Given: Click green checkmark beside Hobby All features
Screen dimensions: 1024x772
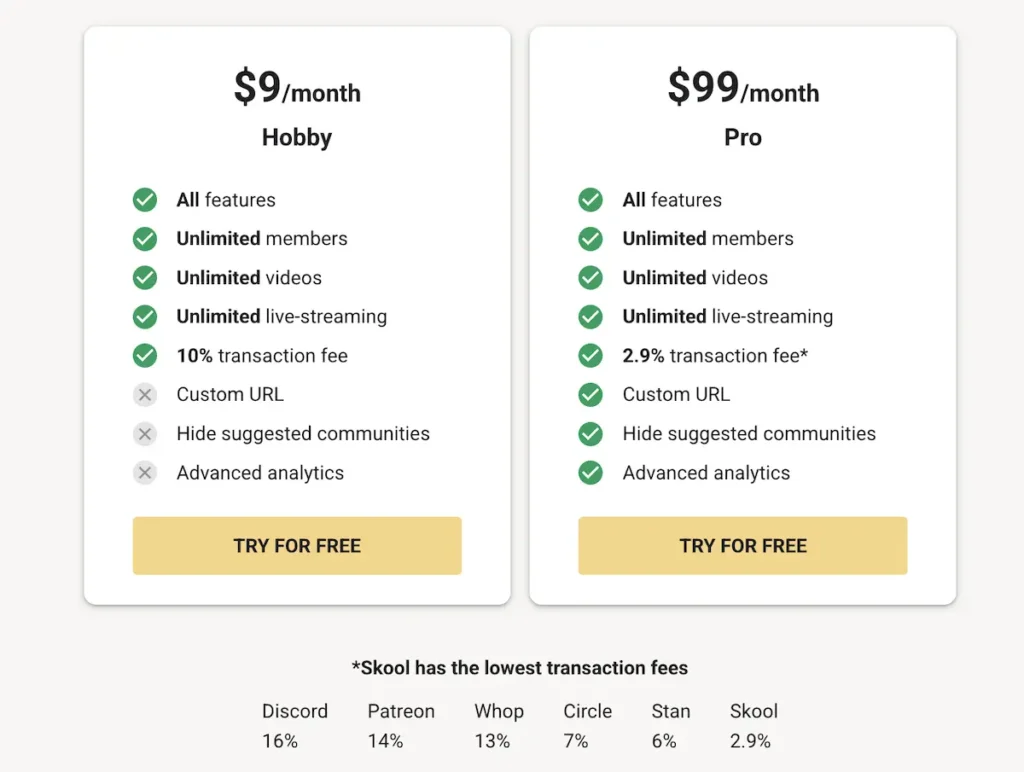Looking at the screenshot, I should click(x=145, y=200).
